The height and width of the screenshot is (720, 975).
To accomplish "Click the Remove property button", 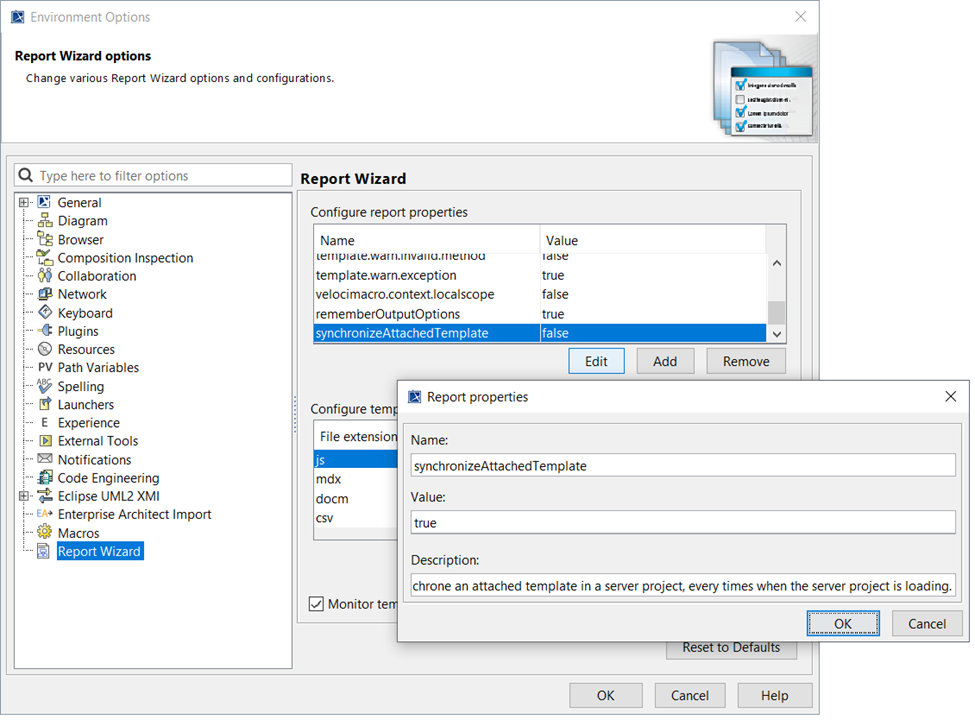I will [746, 361].
